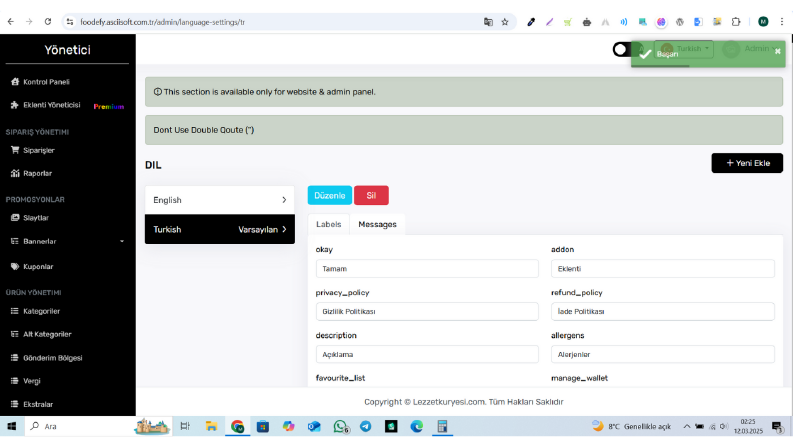Open Siparişler cart icon
The width and height of the screenshot is (793, 446).
coord(15,150)
